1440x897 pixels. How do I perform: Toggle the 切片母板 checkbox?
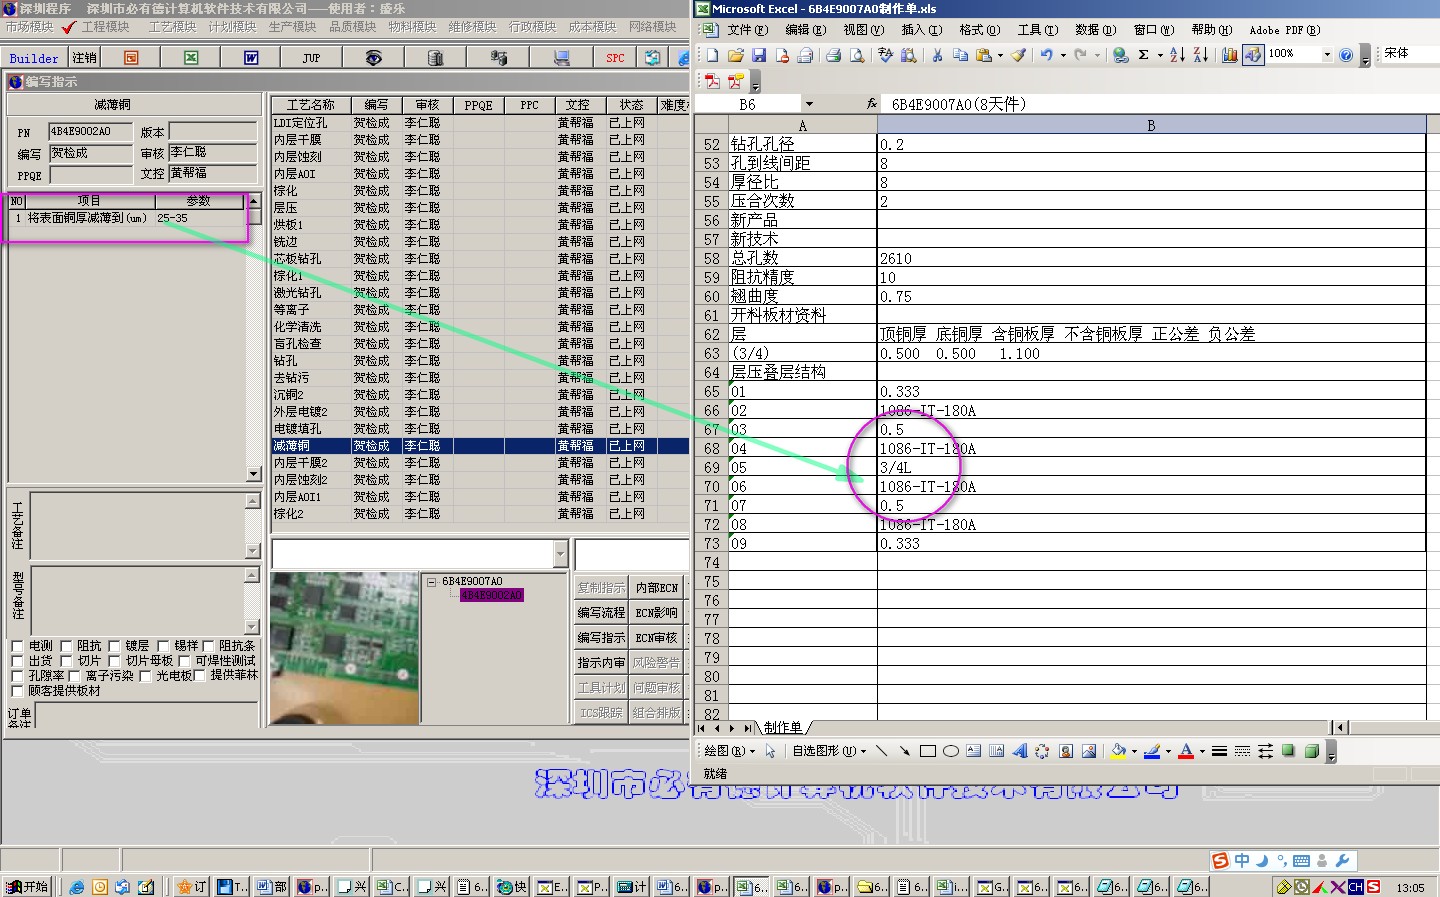pos(114,661)
